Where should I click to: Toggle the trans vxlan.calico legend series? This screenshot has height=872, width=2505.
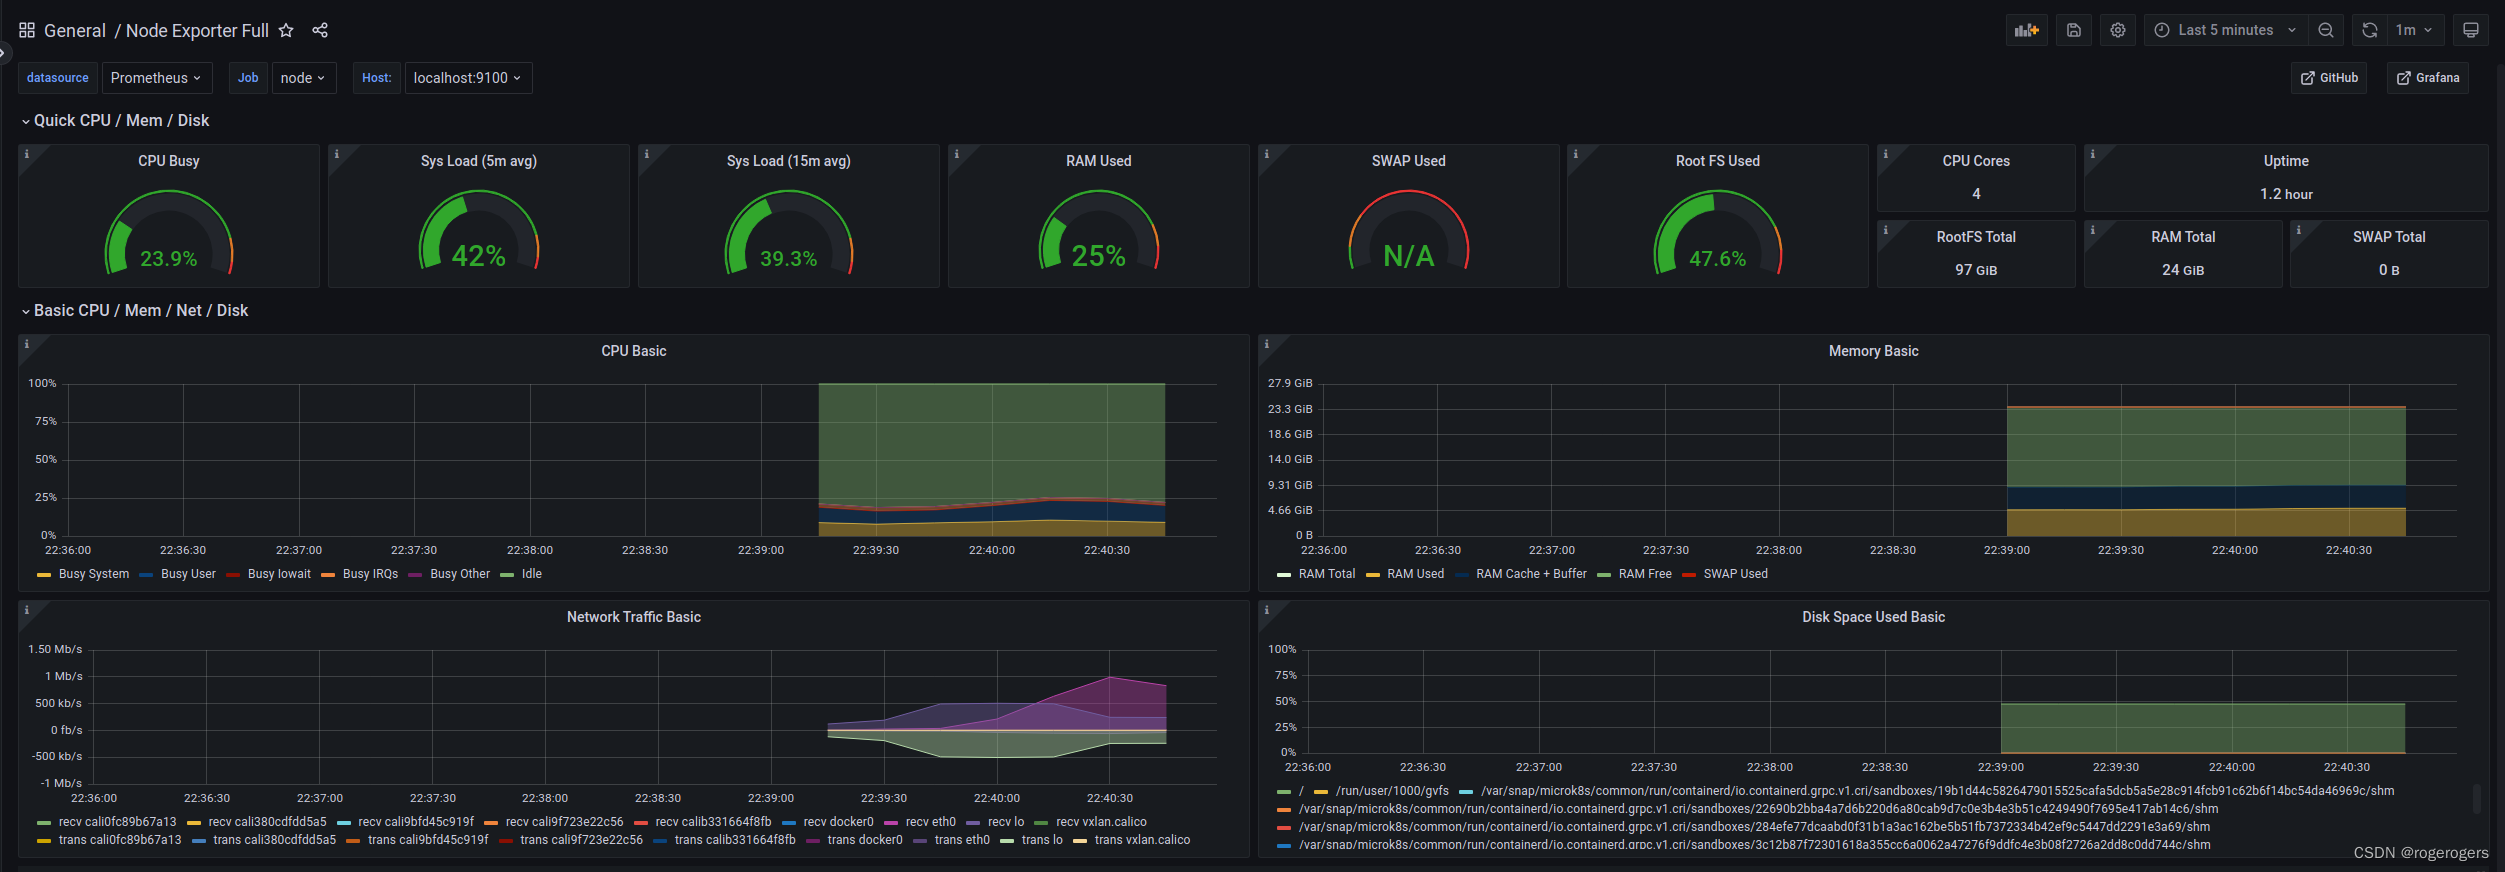(1142, 840)
